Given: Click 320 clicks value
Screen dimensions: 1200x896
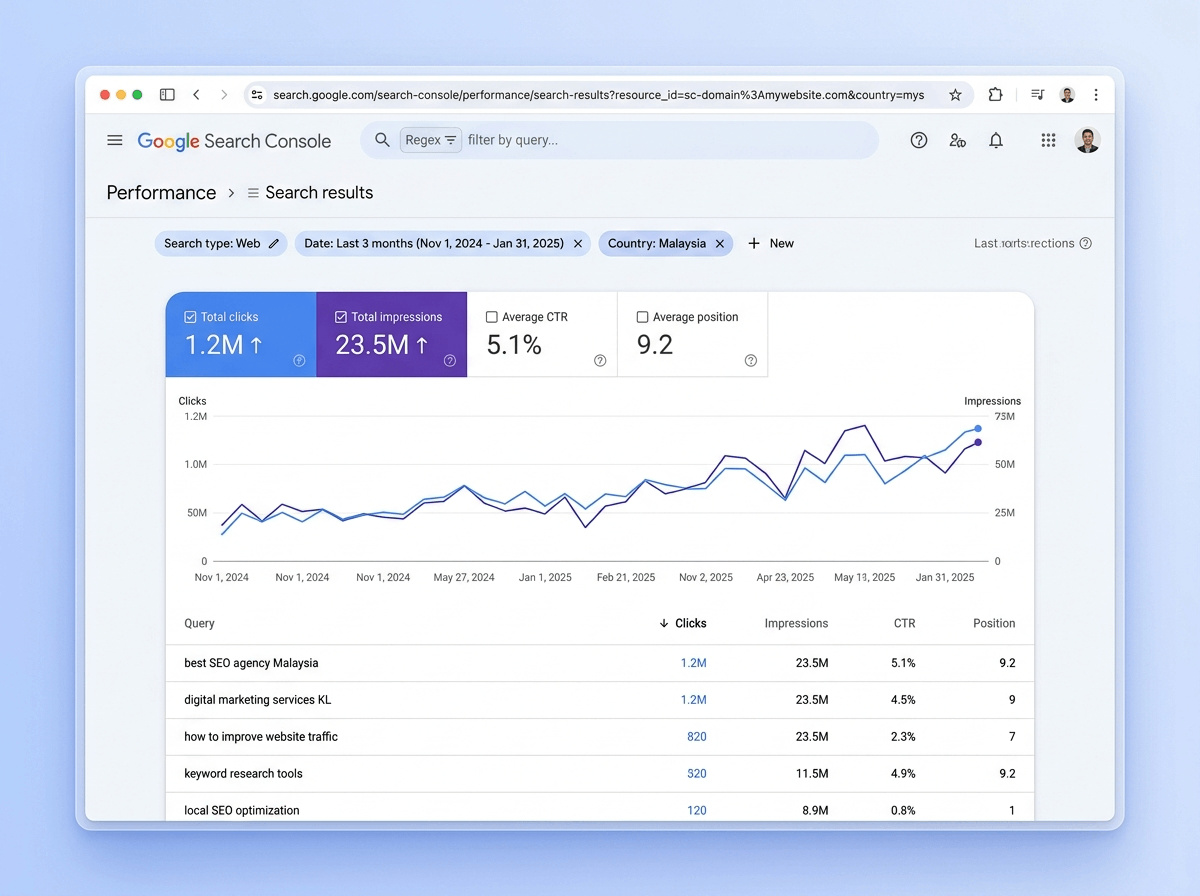Looking at the screenshot, I should pyautogui.click(x=697, y=774).
